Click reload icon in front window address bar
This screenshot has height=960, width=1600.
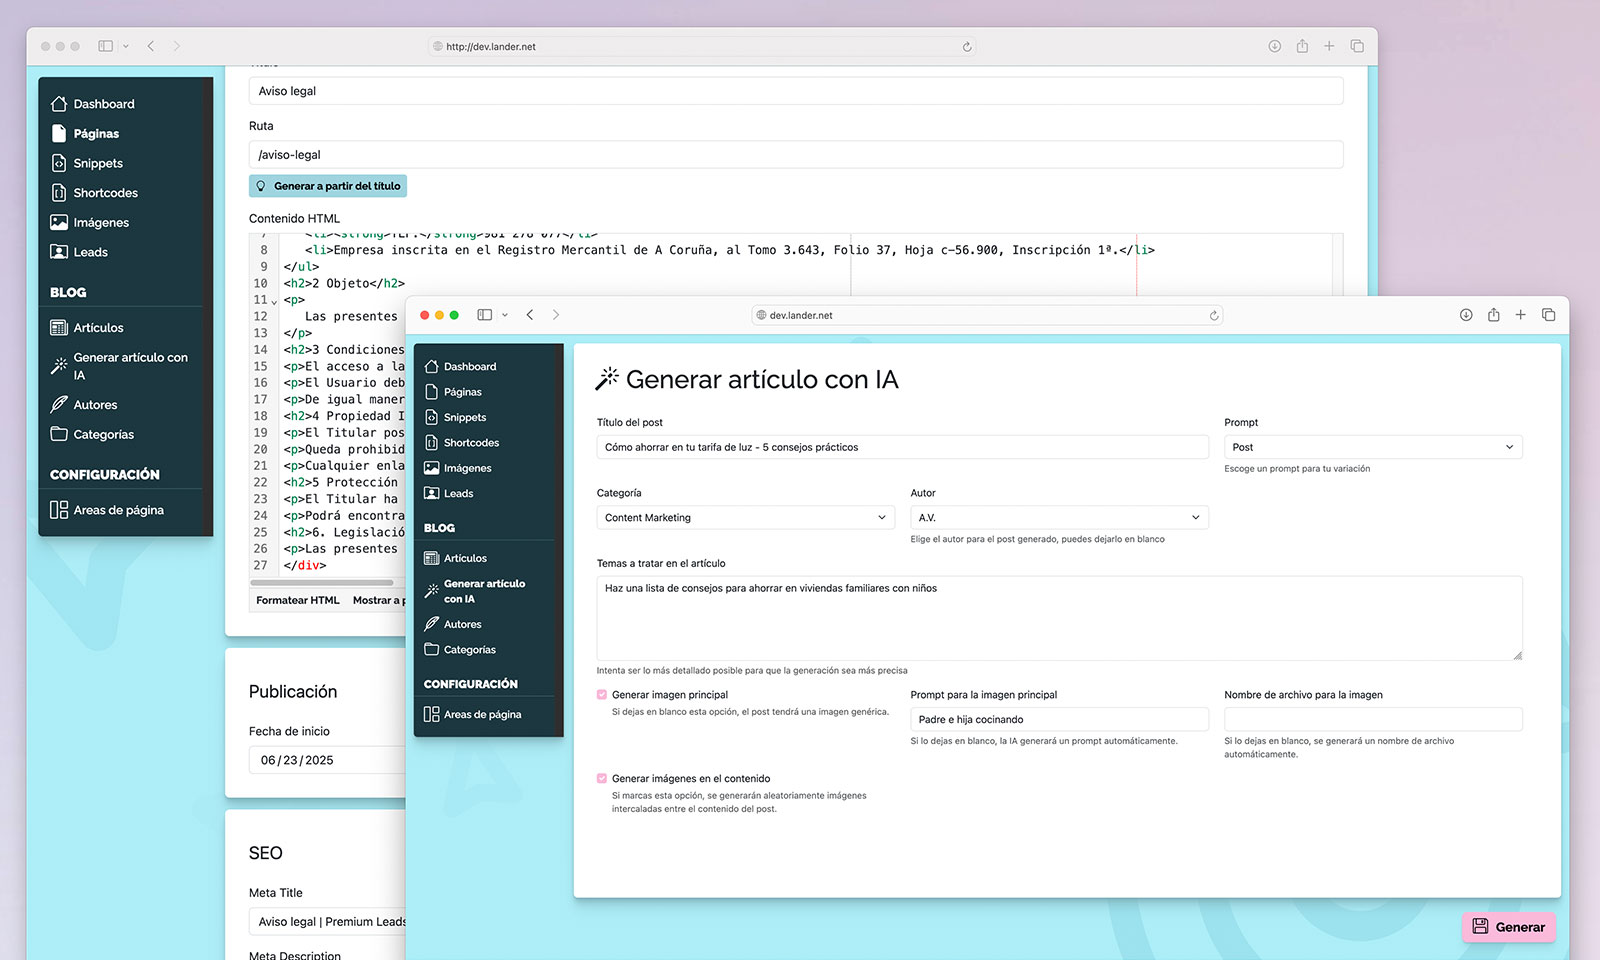point(1214,315)
